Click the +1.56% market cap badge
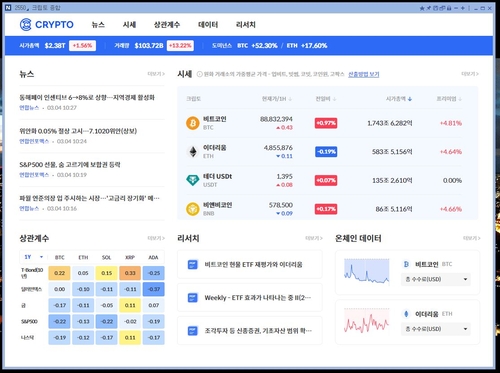500x373 pixels. click(82, 46)
